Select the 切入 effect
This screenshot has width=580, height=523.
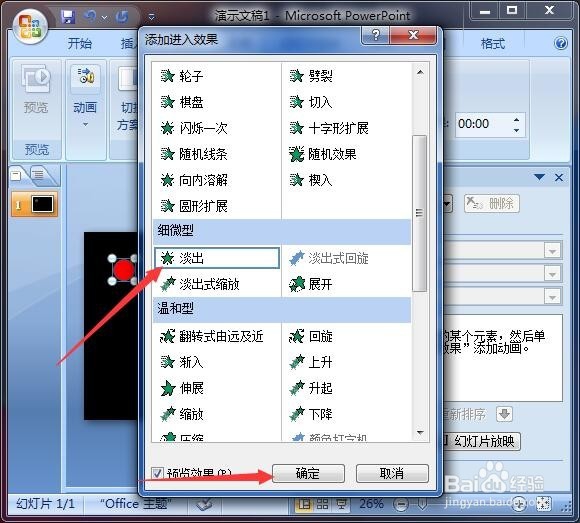coord(311,102)
